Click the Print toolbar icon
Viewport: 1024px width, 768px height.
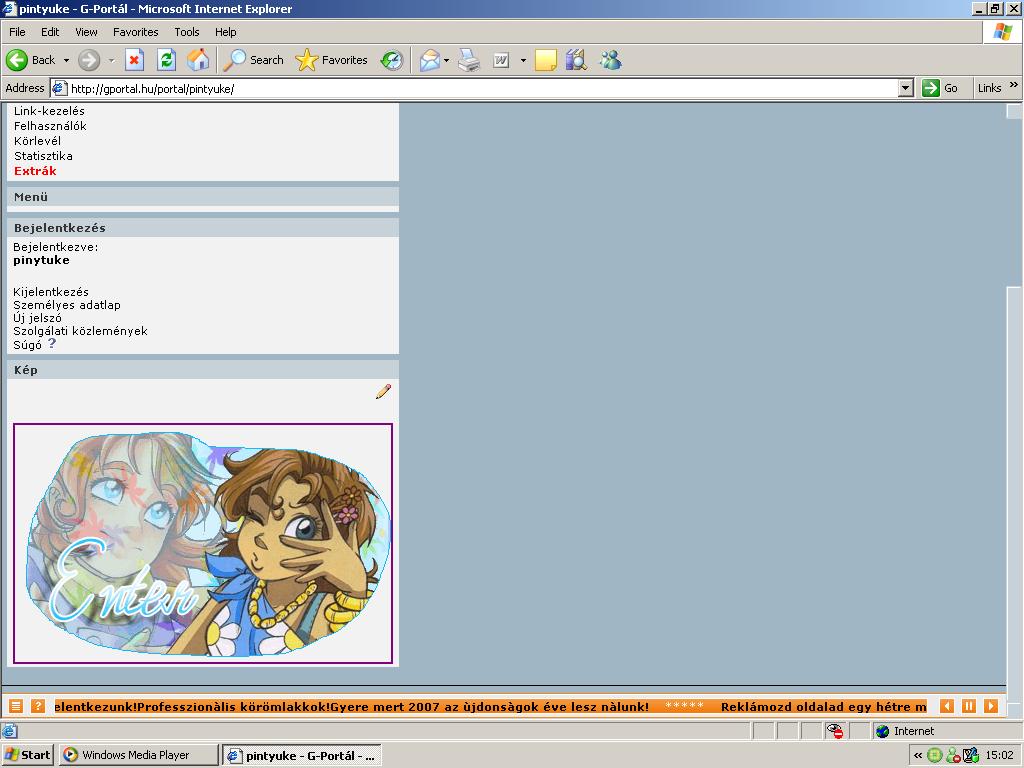point(469,60)
